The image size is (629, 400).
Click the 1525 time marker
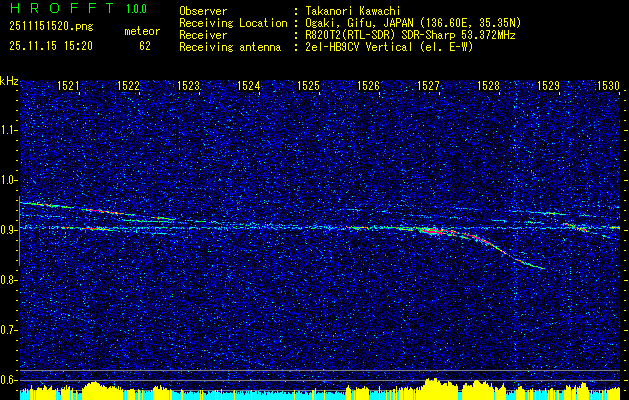[x=308, y=85]
